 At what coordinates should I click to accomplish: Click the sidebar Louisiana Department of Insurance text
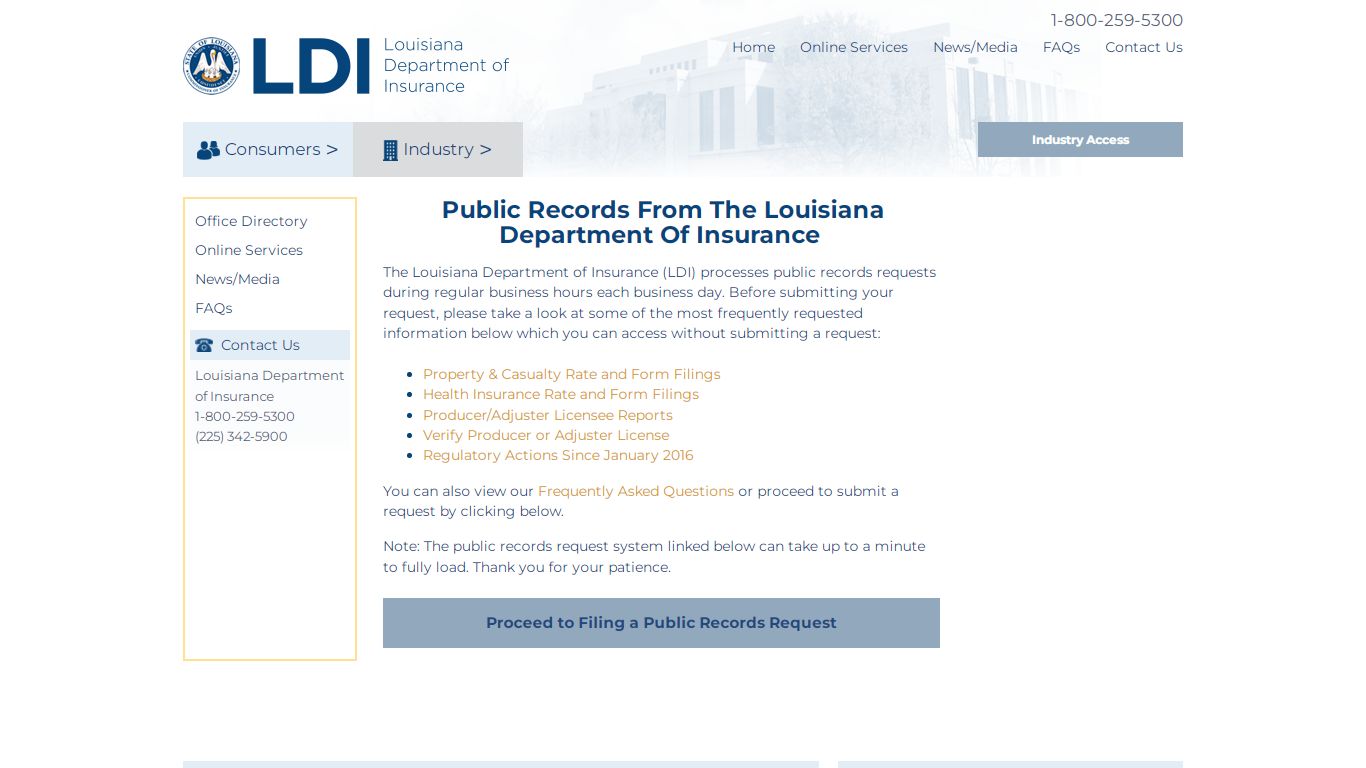click(x=269, y=386)
